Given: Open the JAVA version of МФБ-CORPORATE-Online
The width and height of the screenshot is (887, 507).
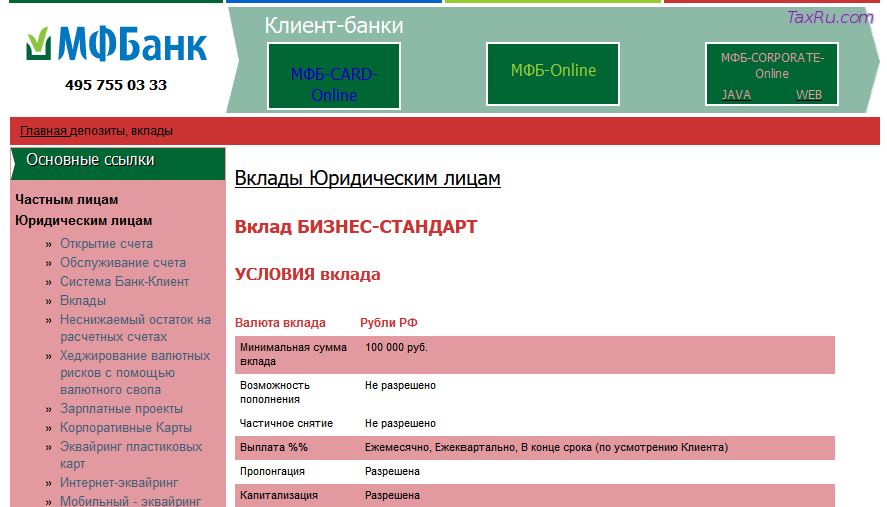Looking at the screenshot, I should [736, 95].
